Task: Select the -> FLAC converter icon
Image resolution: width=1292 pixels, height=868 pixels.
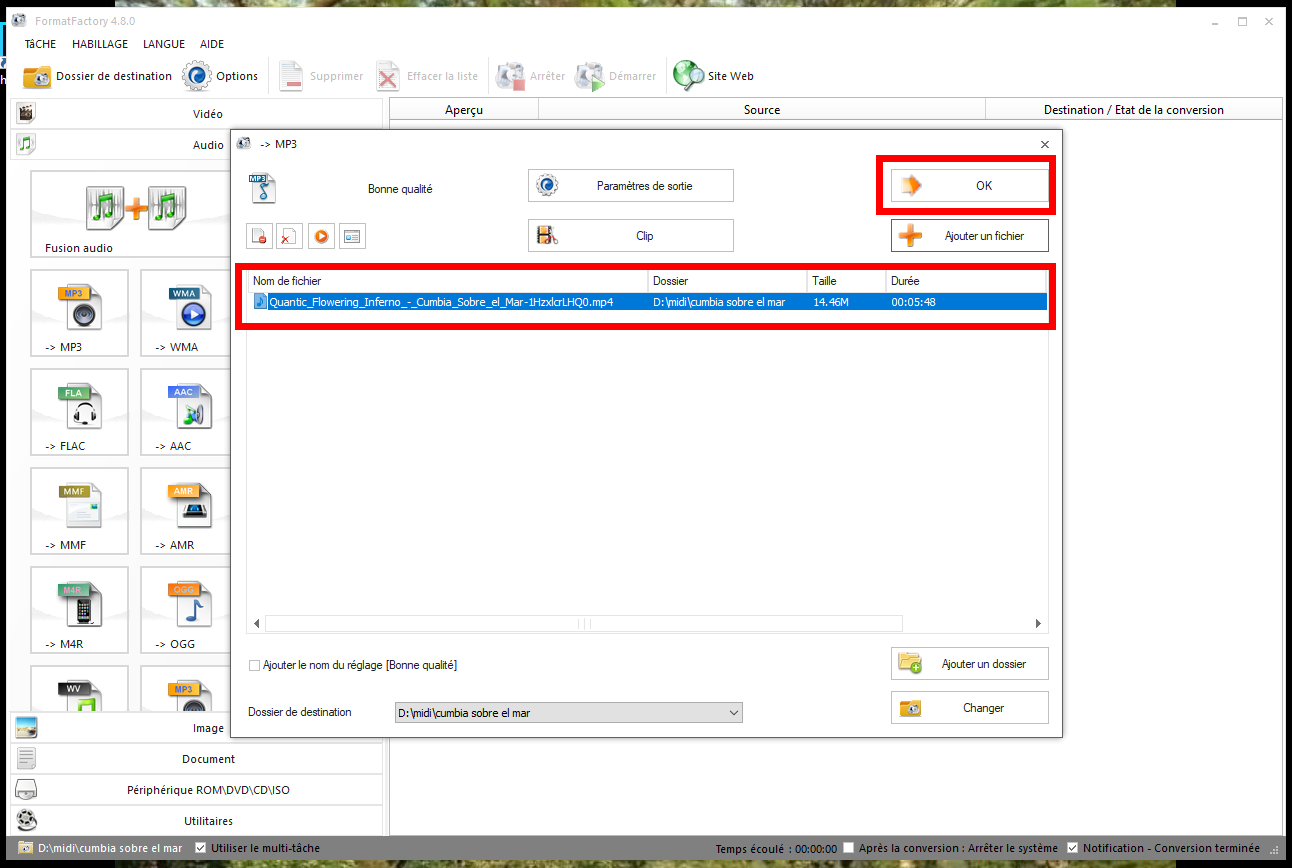Action: point(80,409)
